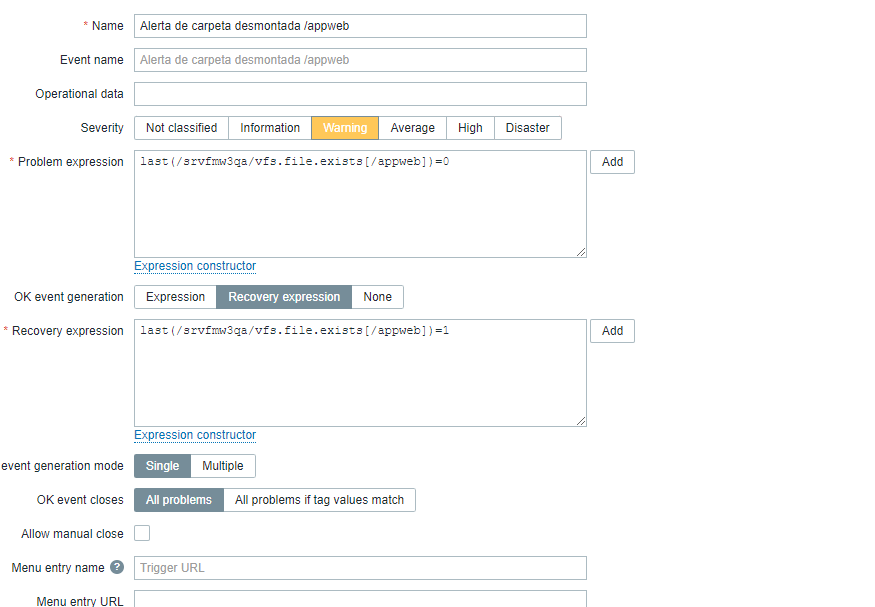Click Add next to Problem expression
The width and height of the screenshot is (875, 607).
612,162
